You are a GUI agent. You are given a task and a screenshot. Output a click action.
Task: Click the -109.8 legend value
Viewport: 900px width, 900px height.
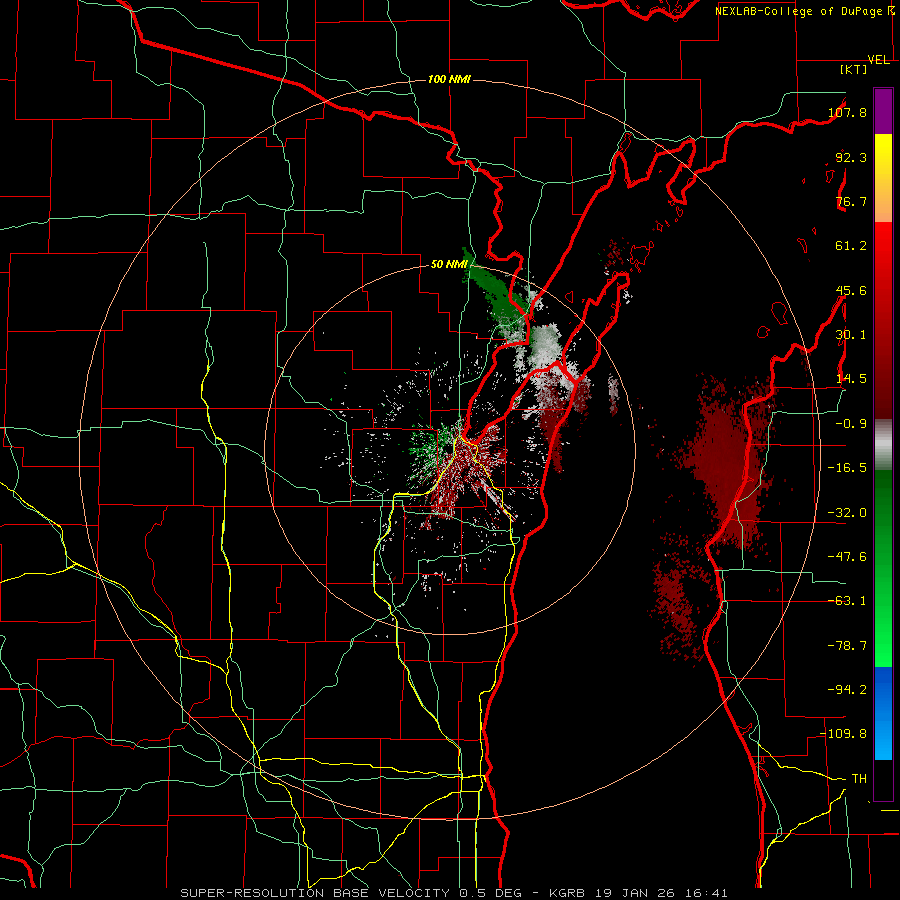click(x=843, y=734)
